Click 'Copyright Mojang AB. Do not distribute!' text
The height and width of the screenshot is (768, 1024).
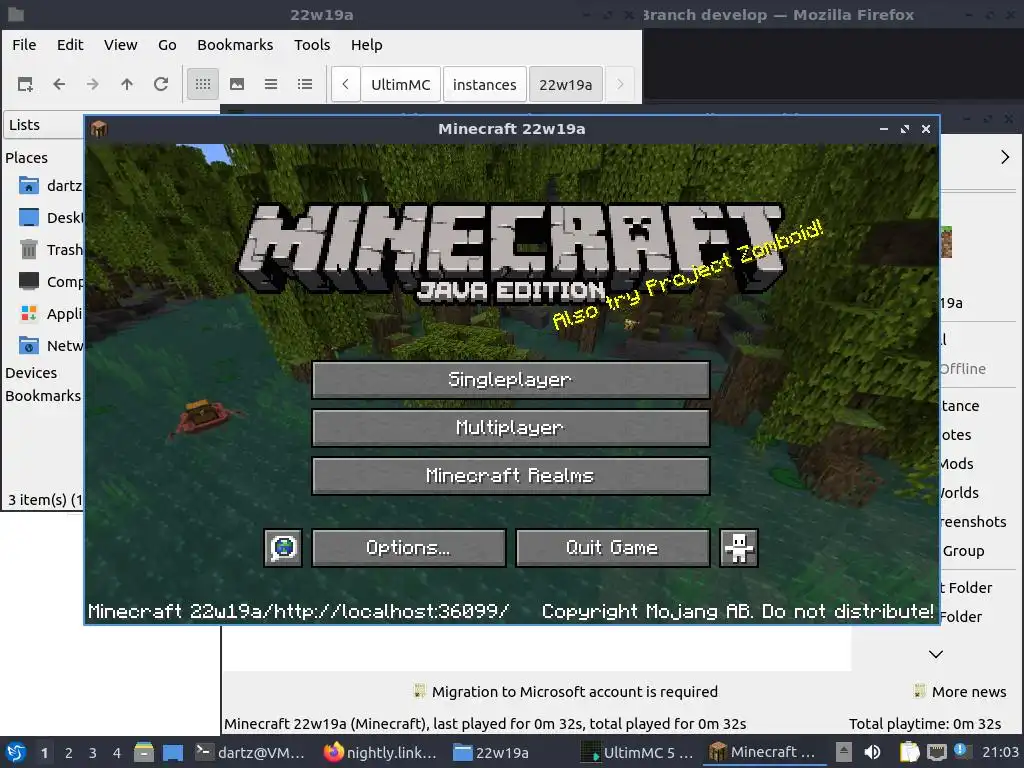(737, 611)
